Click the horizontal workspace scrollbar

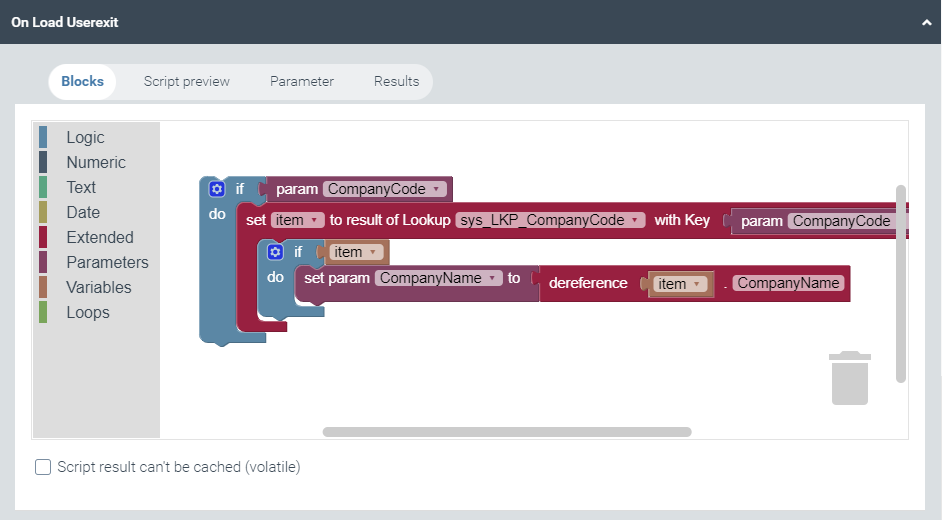coord(507,432)
